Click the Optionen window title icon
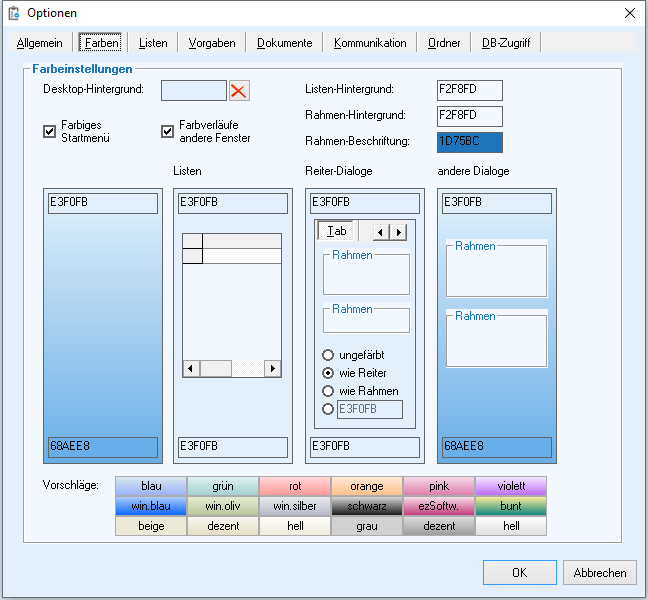The image size is (648, 600). pos(14,13)
